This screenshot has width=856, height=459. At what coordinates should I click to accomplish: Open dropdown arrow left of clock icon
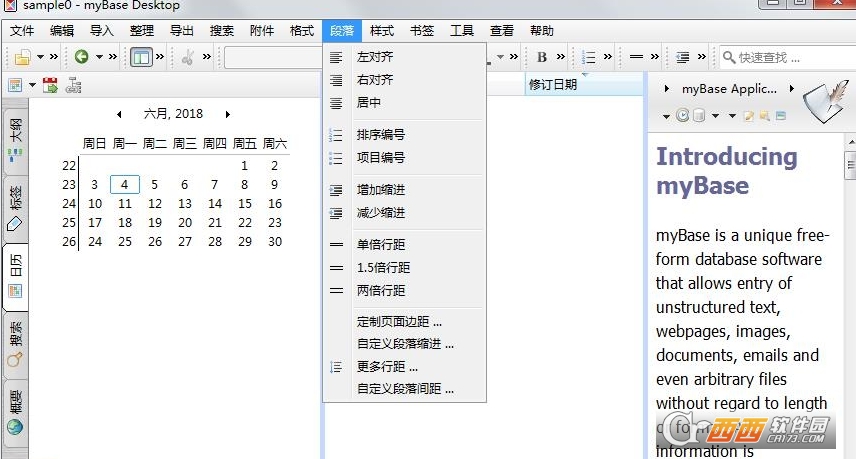tap(666, 116)
